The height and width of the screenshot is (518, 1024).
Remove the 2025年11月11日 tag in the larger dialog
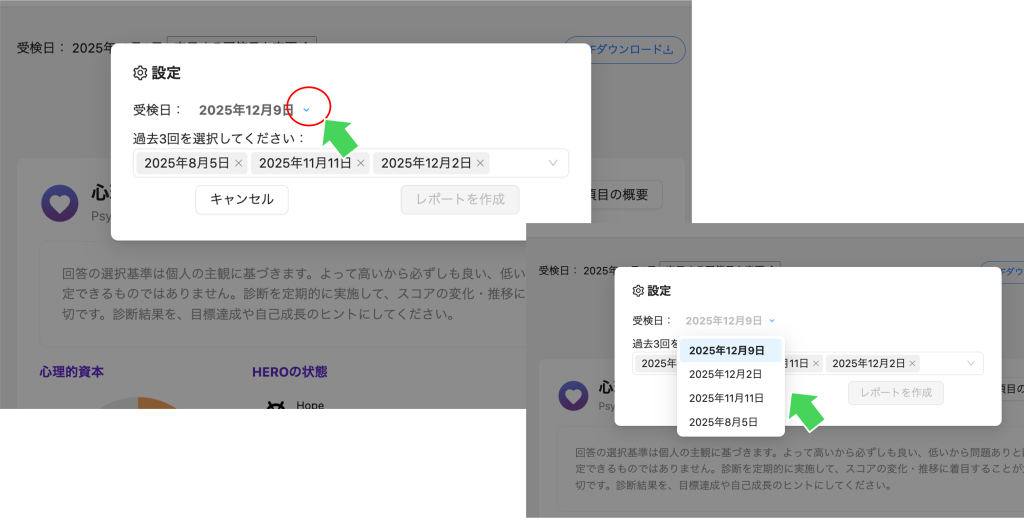(x=360, y=163)
